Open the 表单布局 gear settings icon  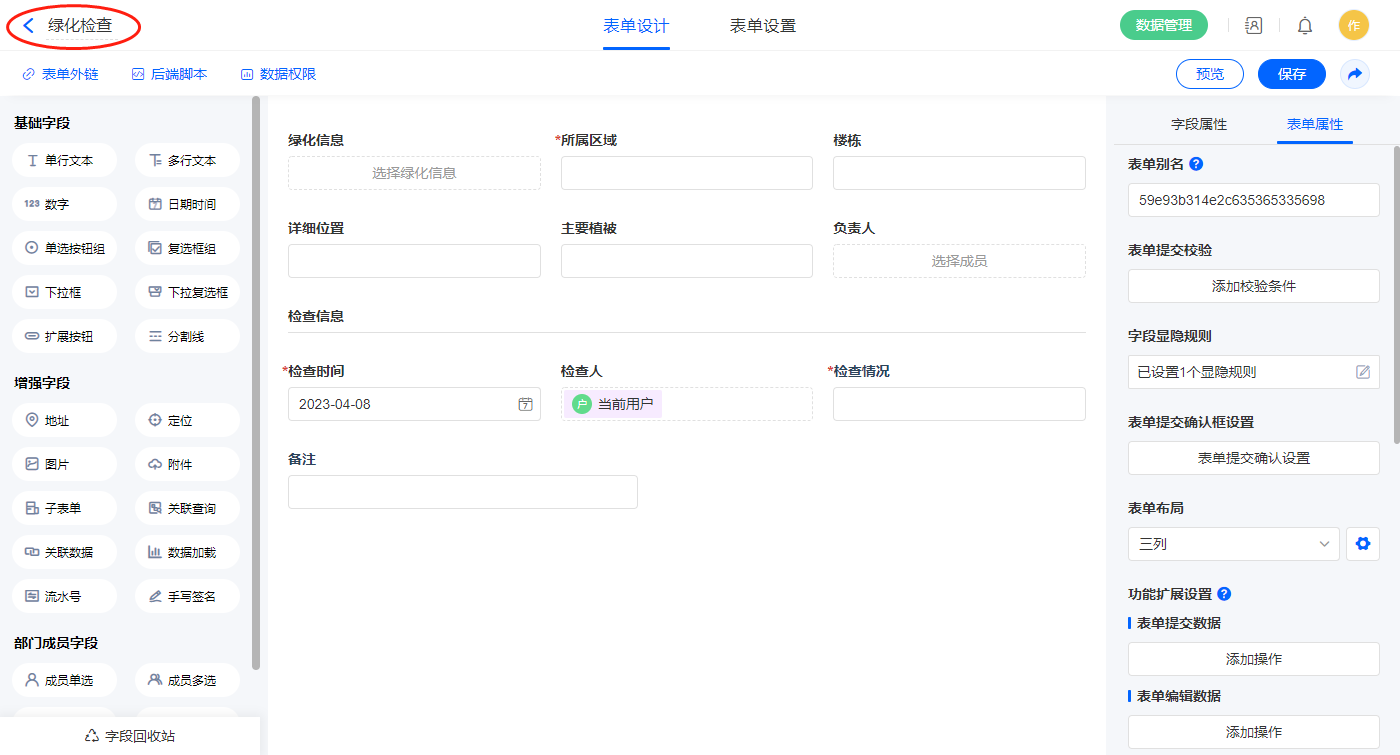pos(1361,544)
